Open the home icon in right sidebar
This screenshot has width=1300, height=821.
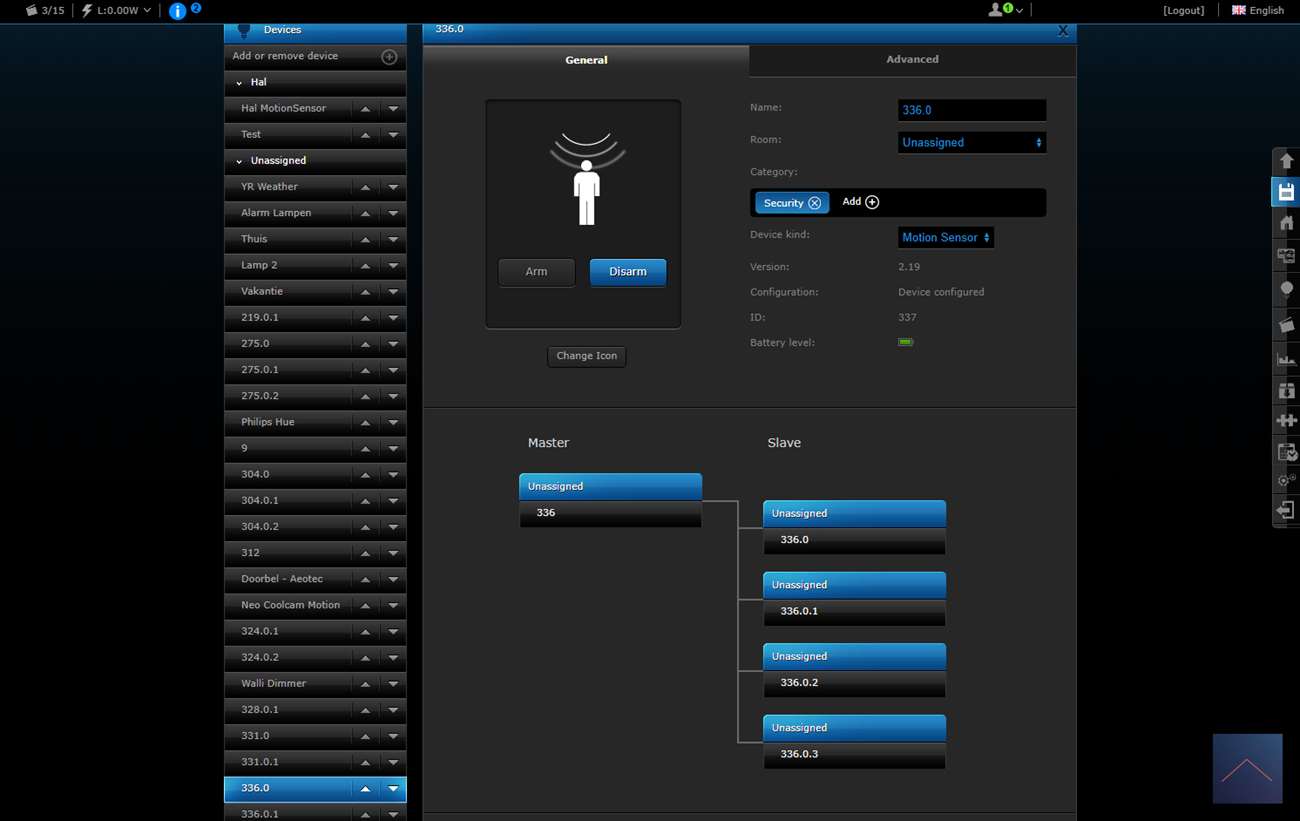coord(1286,223)
